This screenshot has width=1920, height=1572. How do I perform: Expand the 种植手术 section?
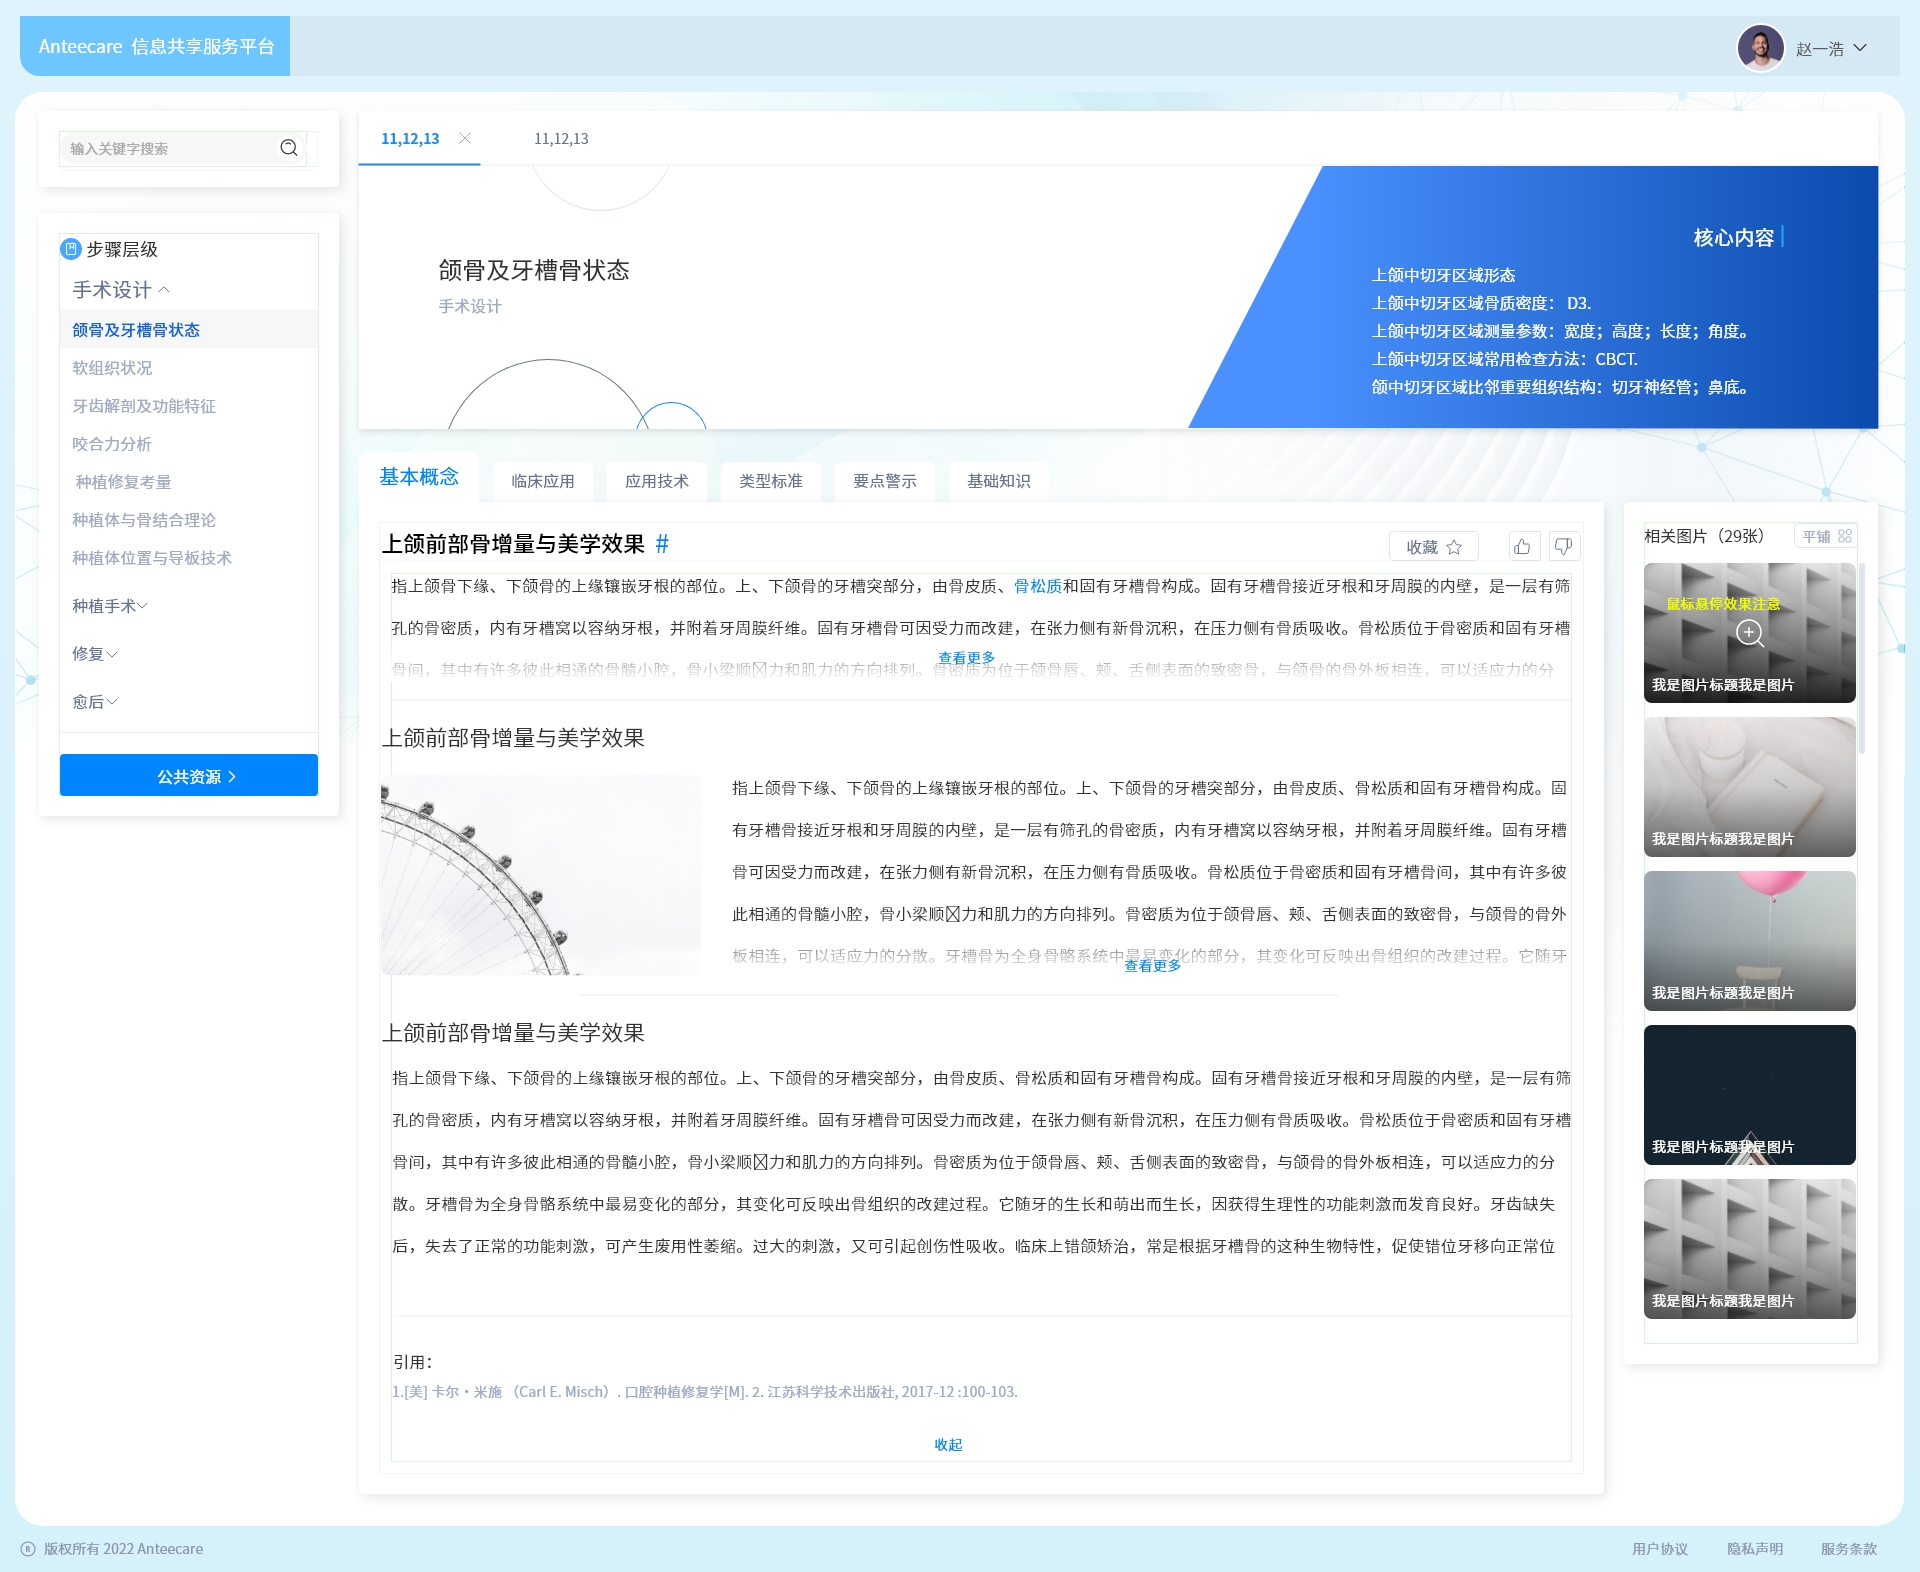pyautogui.click(x=109, y=606)
